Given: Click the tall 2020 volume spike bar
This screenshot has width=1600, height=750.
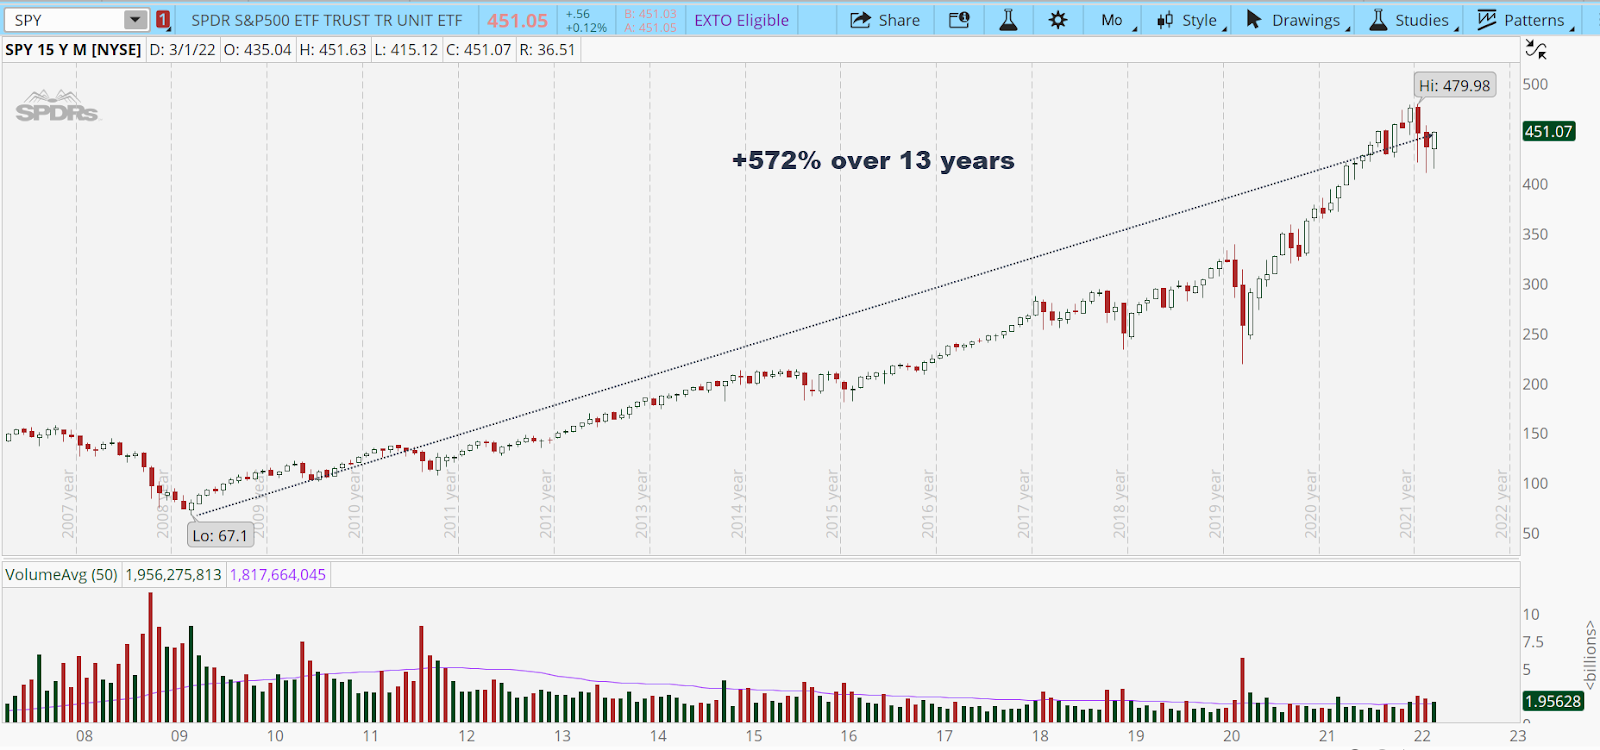Looking at the screenshot, I should (x=1243, y=690).
